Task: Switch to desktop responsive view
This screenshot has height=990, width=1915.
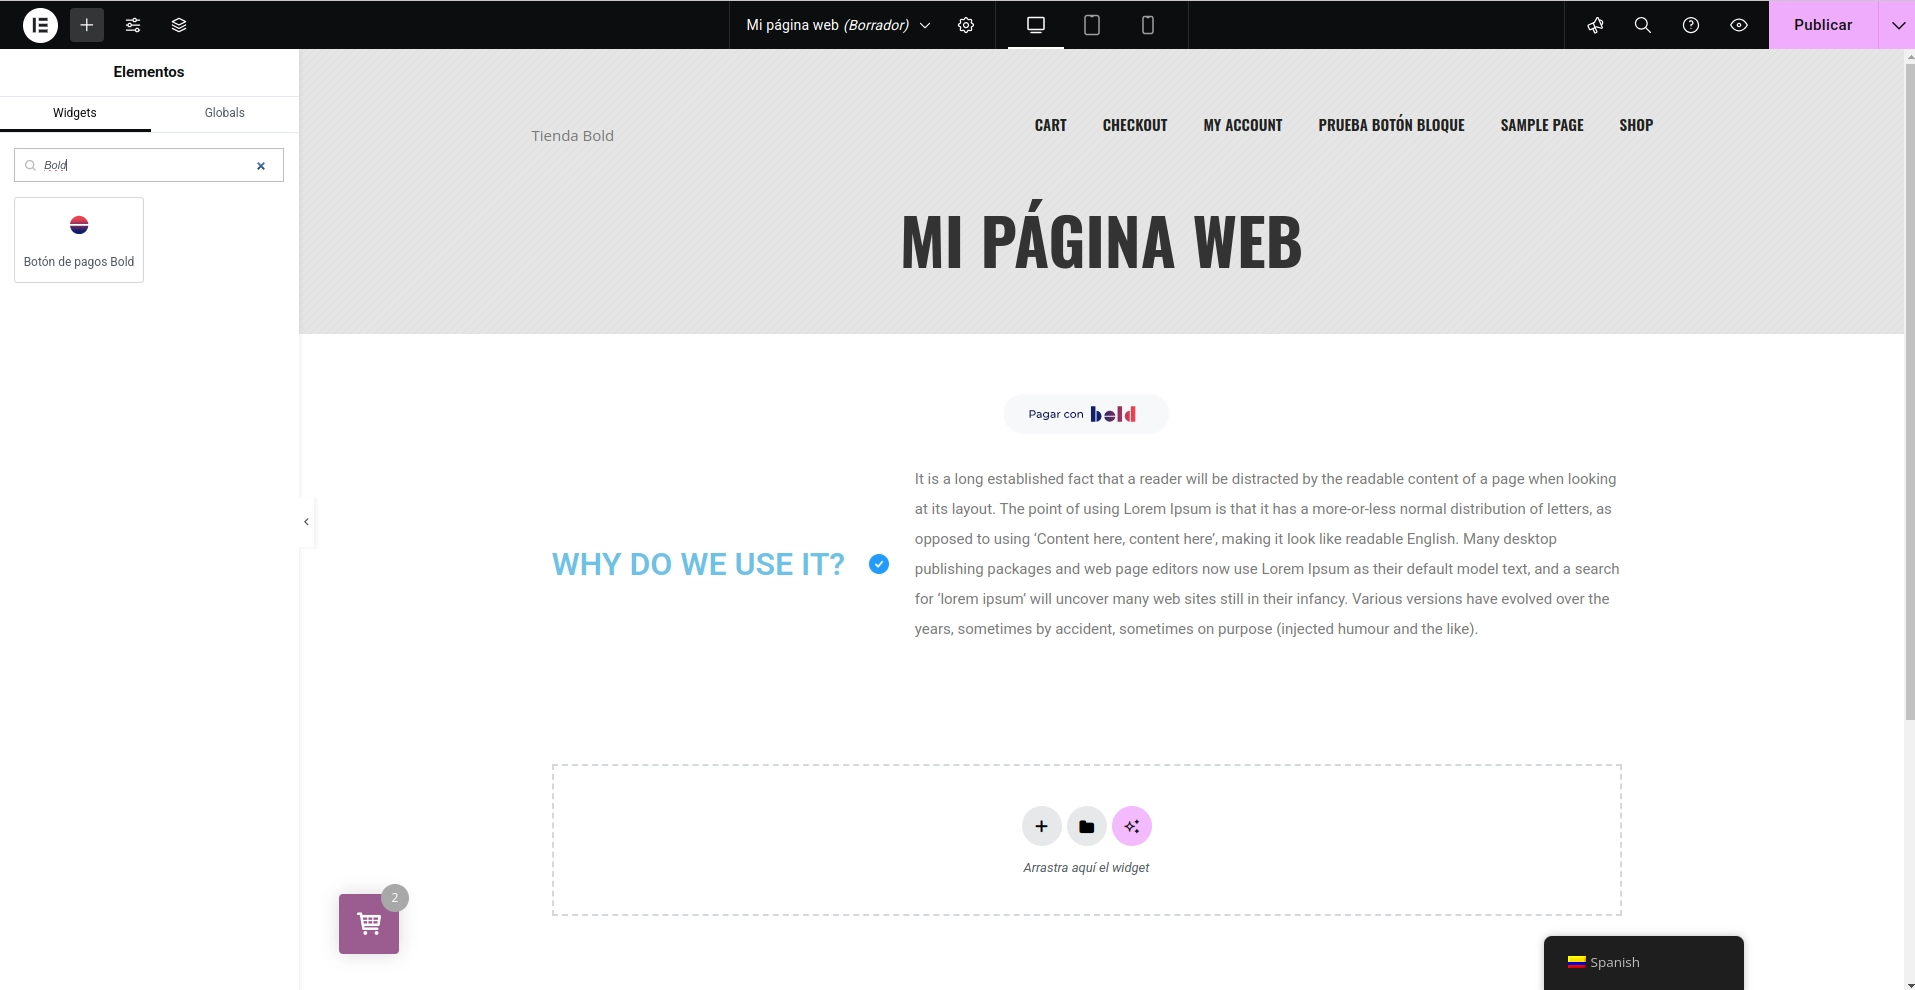Action: coord(1036,25)
